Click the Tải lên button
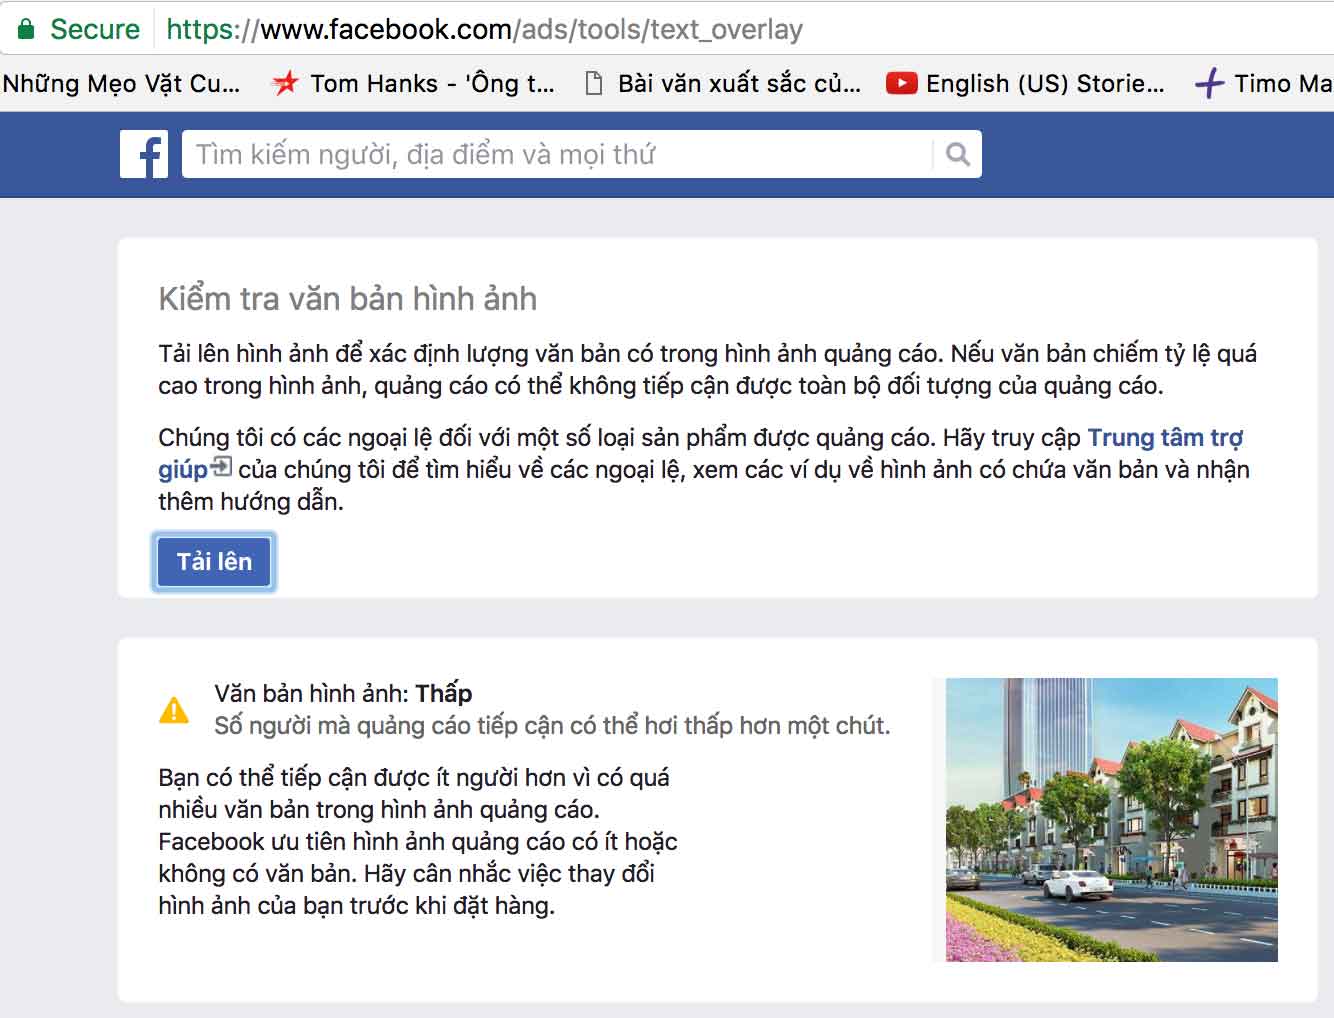Viewport: 1334px width, 1018px height. coord(213,561)
